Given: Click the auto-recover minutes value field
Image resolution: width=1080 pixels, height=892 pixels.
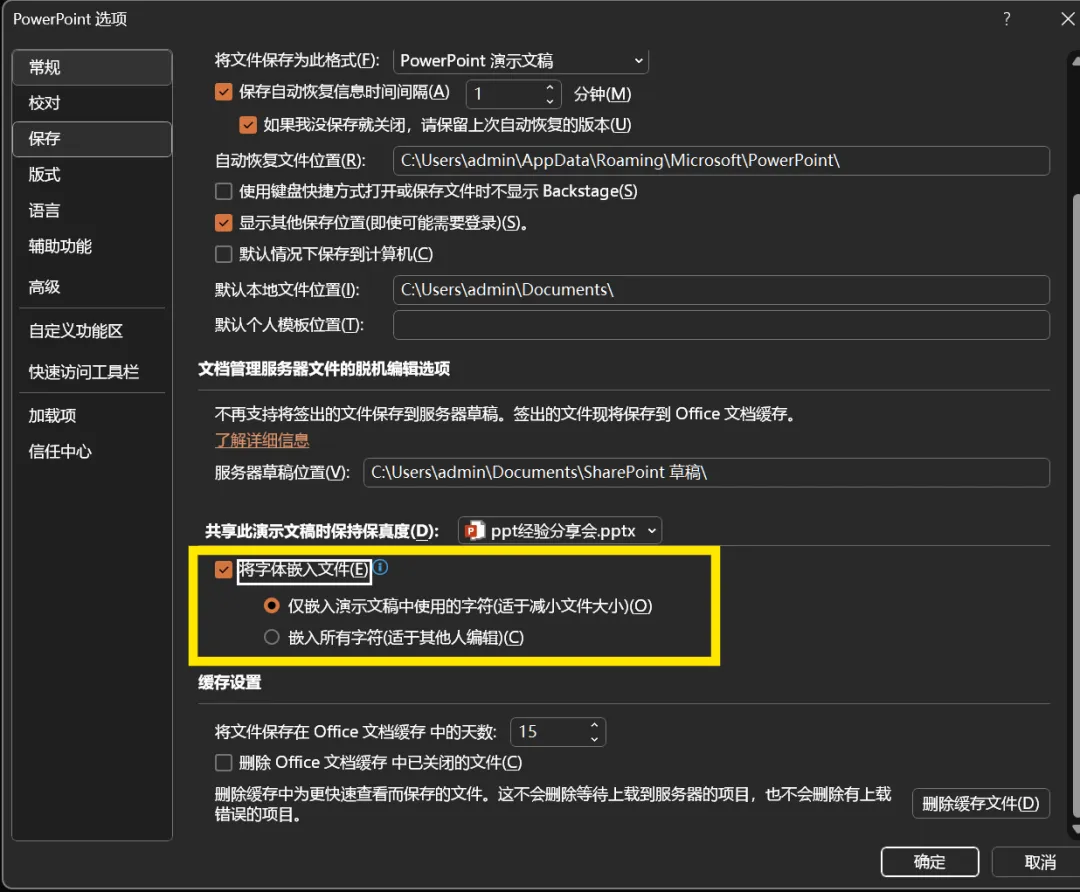Looking at the screenshot, I should pyautogui.click(x=505, y=94).
